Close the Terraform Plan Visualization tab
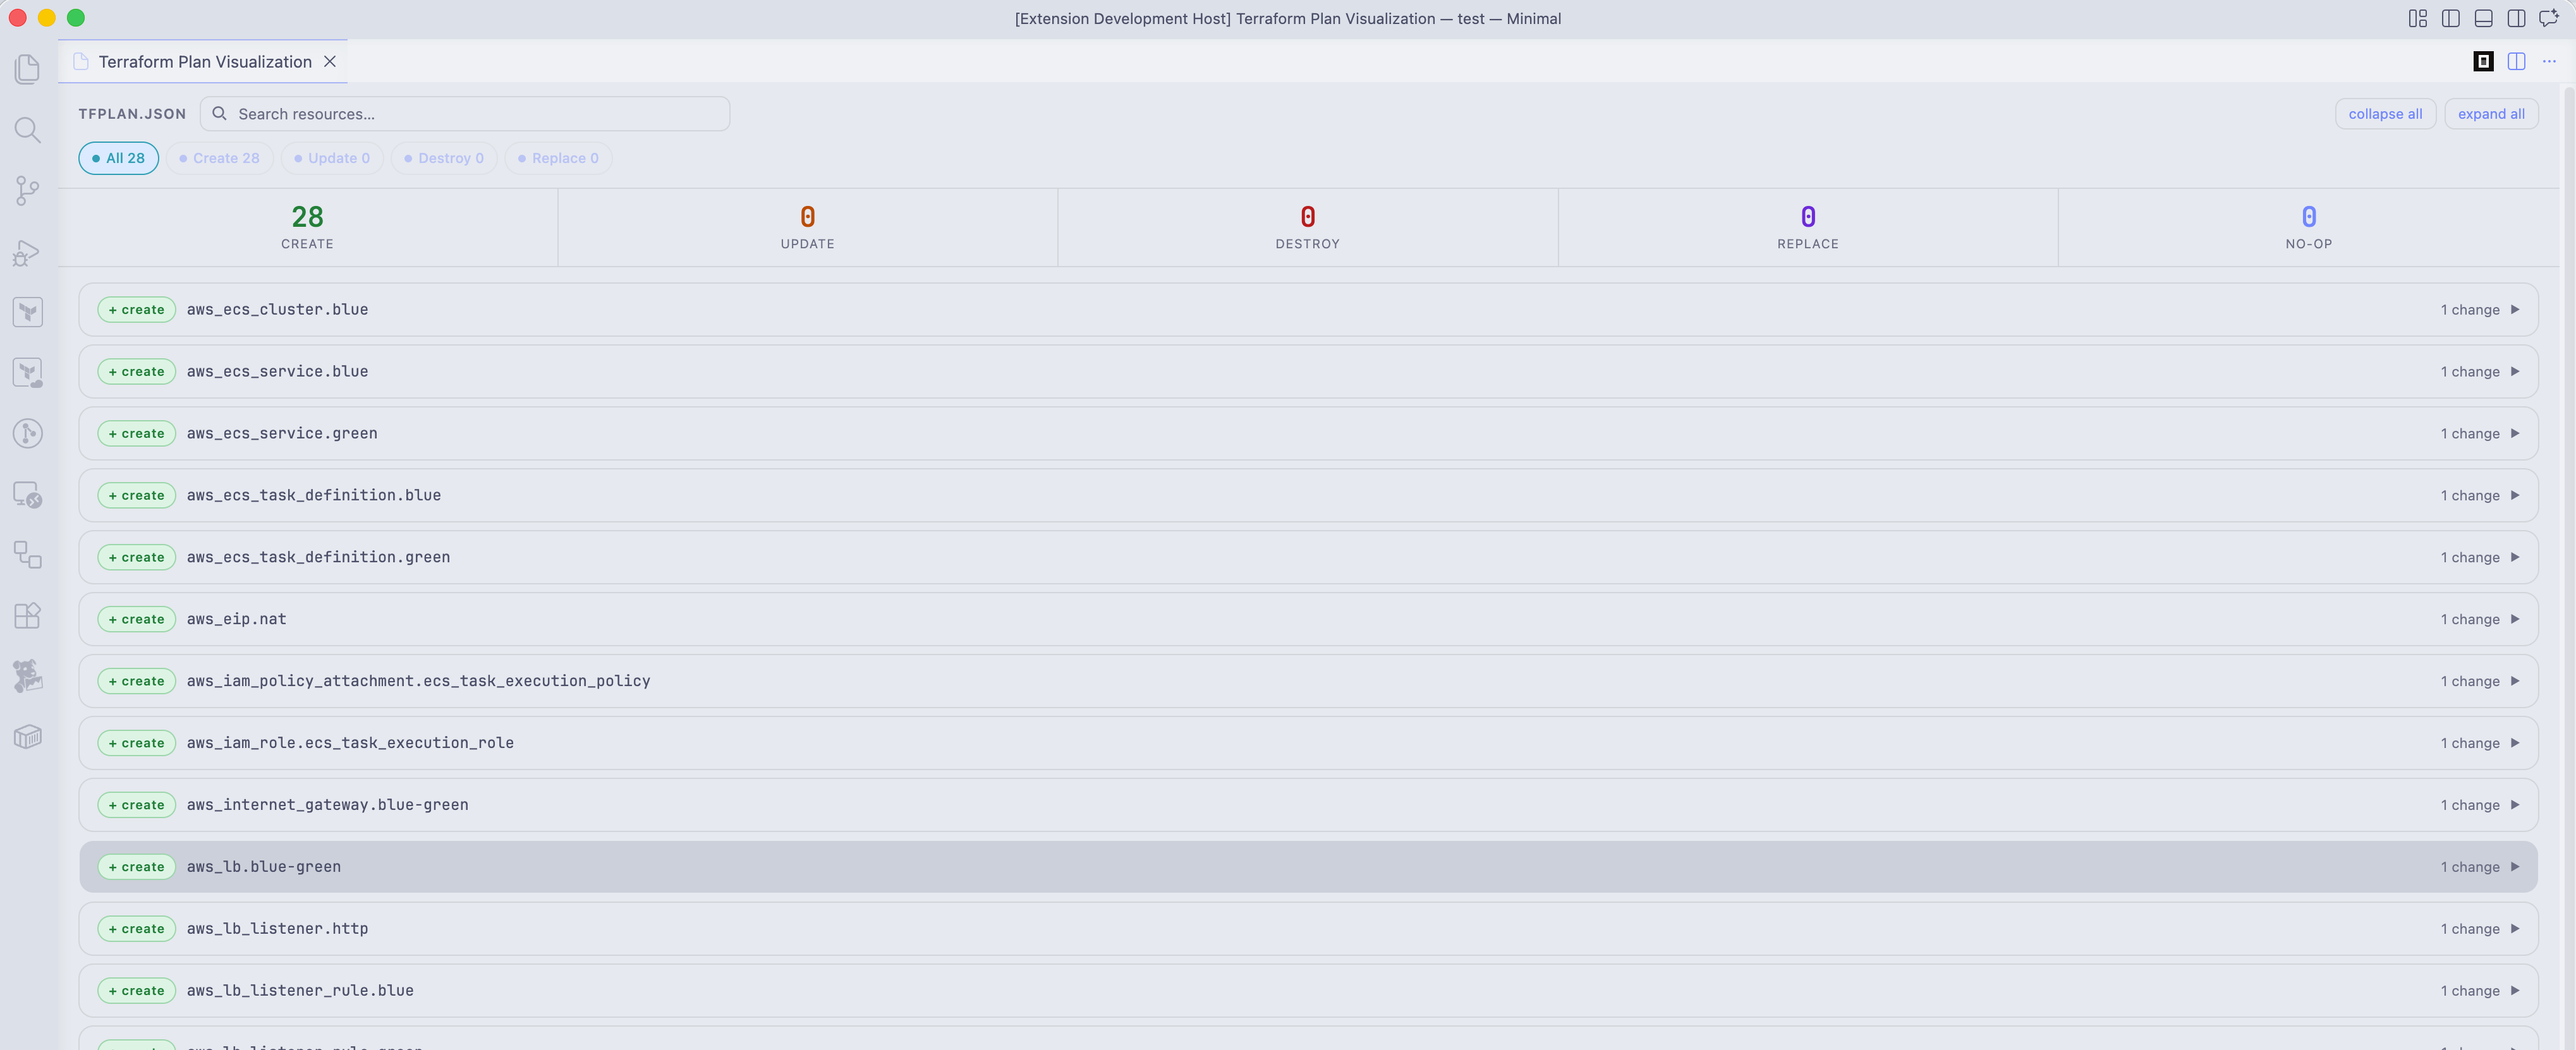 tap(329, 62)
